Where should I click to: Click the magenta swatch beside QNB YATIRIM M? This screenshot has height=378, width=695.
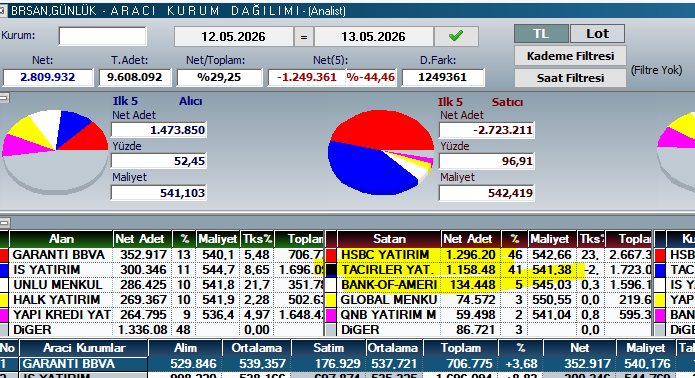click(x=331, y=315)
